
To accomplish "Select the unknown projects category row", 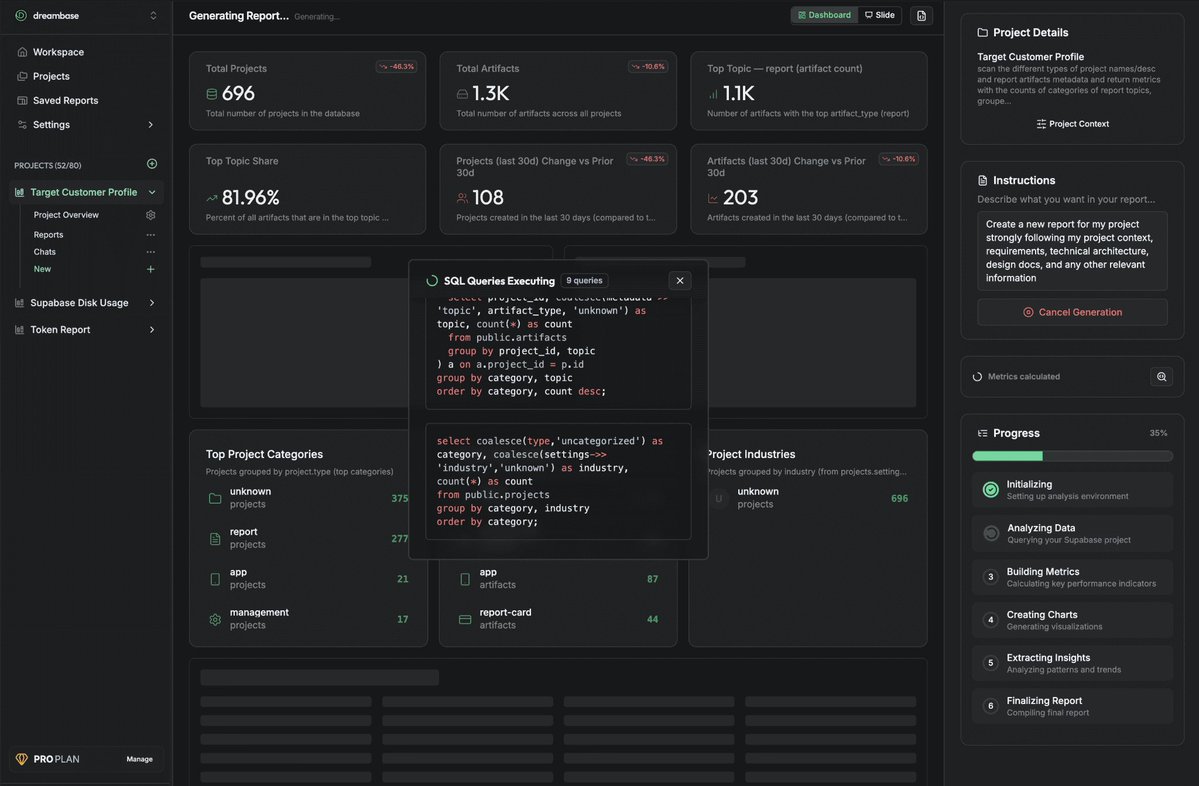I will pyautogui.click(x=307, y=498).
